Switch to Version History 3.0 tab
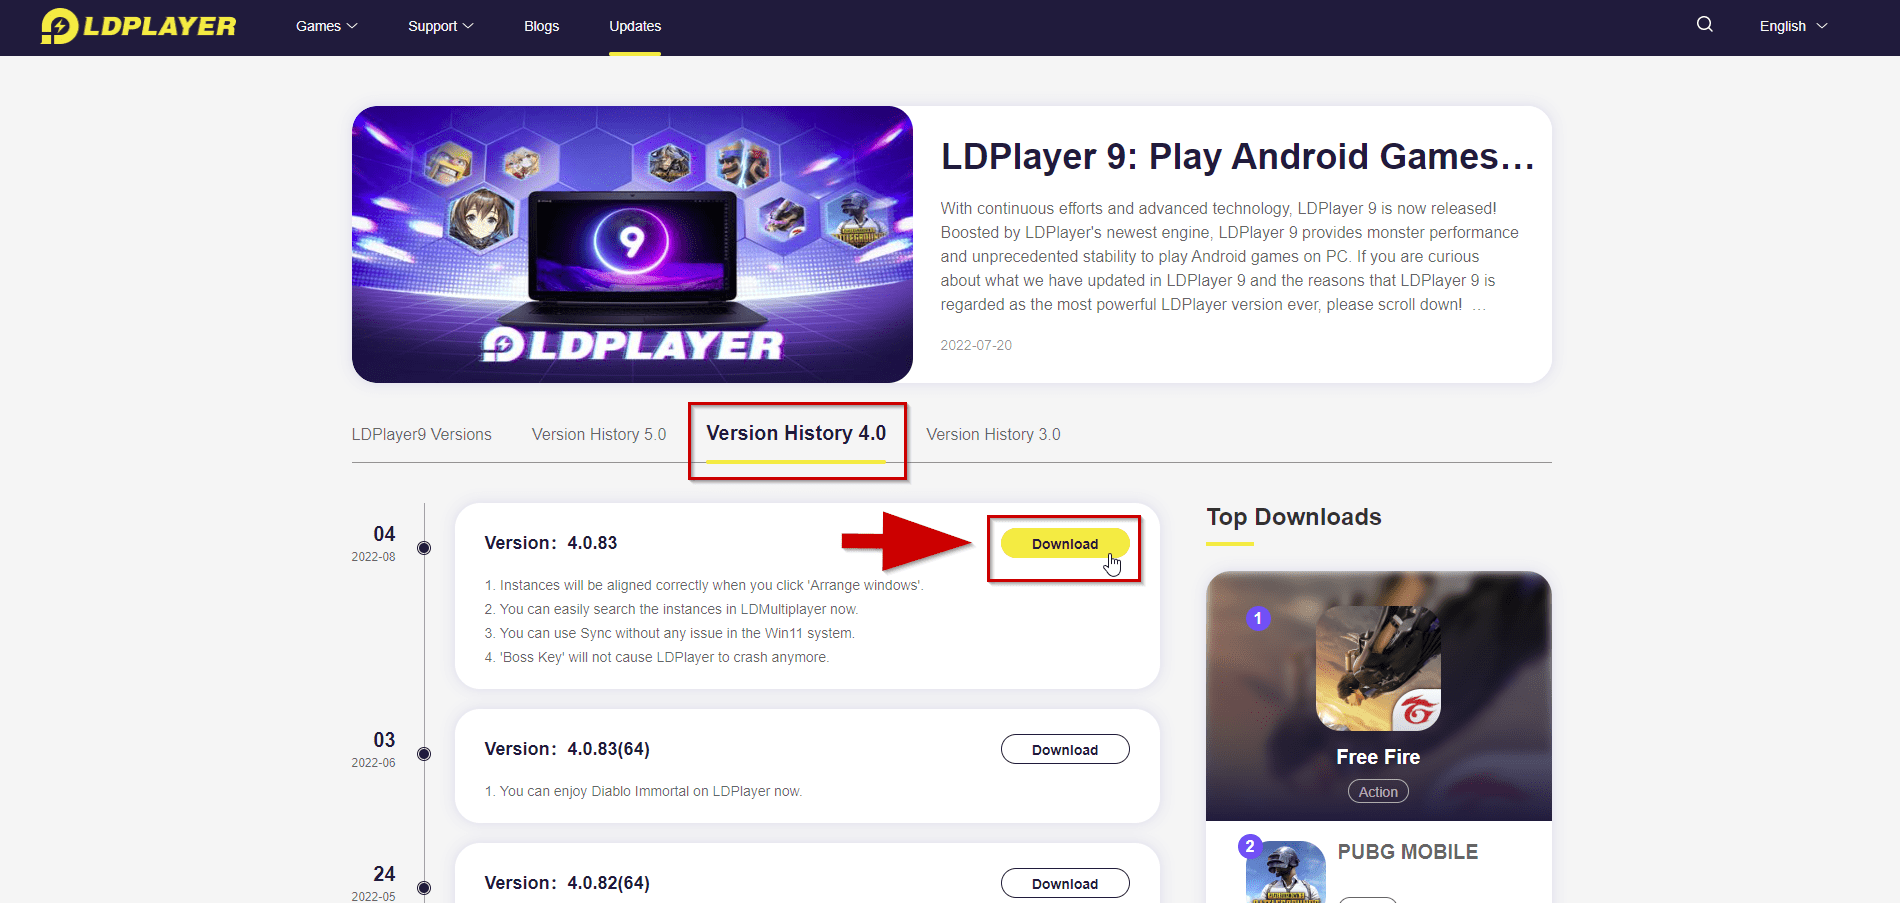 (993, 434)
